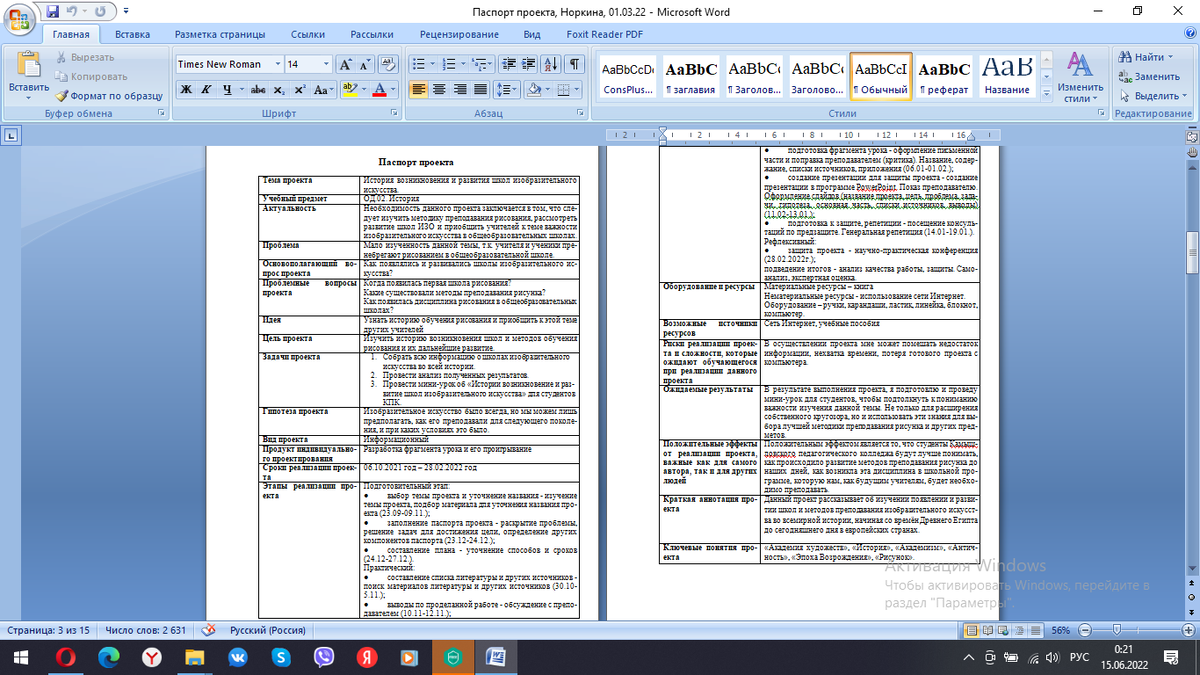Switch to the Ссылки tab

(x=308, y=34)
